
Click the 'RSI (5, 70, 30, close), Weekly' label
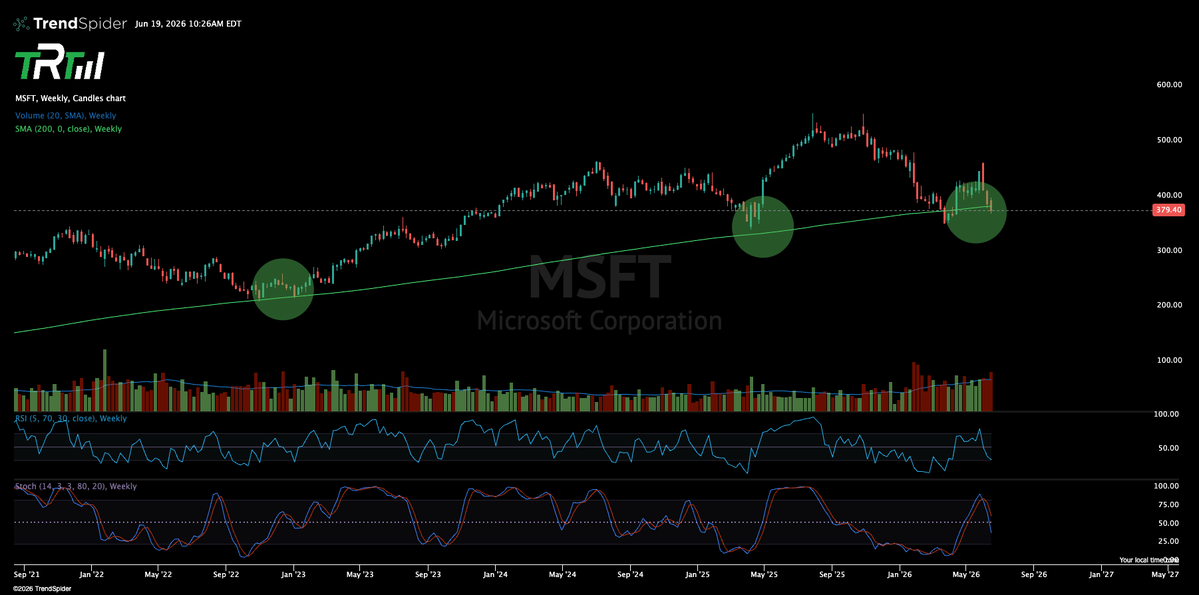tap(70, 419)
